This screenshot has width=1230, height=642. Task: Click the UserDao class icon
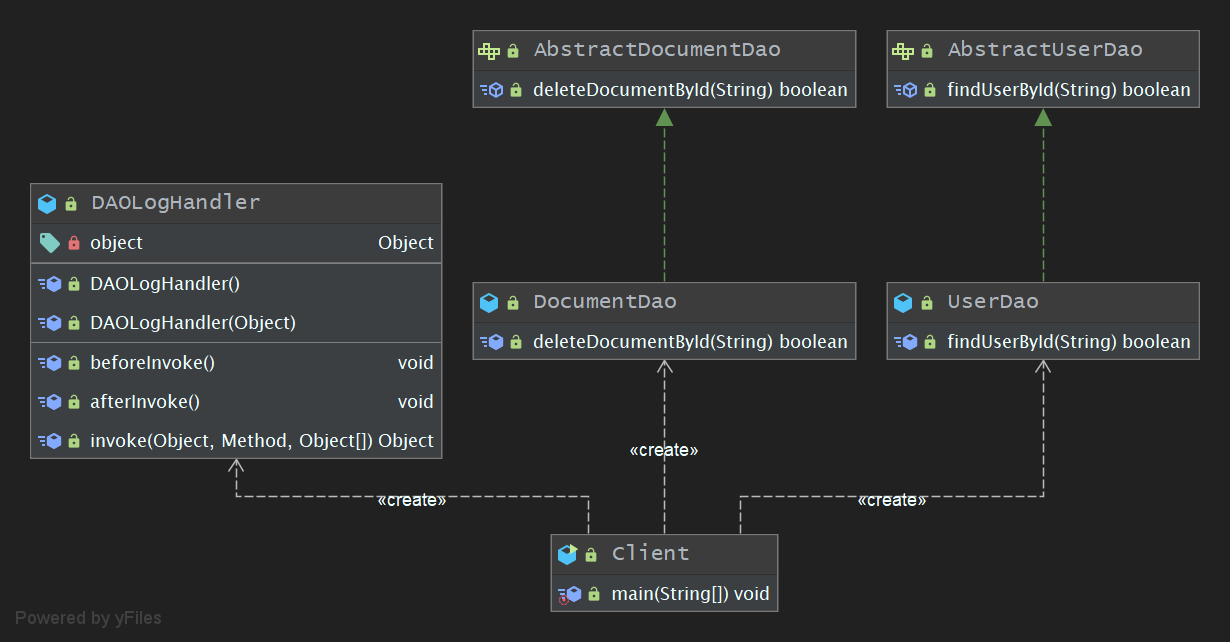(903, 302)
